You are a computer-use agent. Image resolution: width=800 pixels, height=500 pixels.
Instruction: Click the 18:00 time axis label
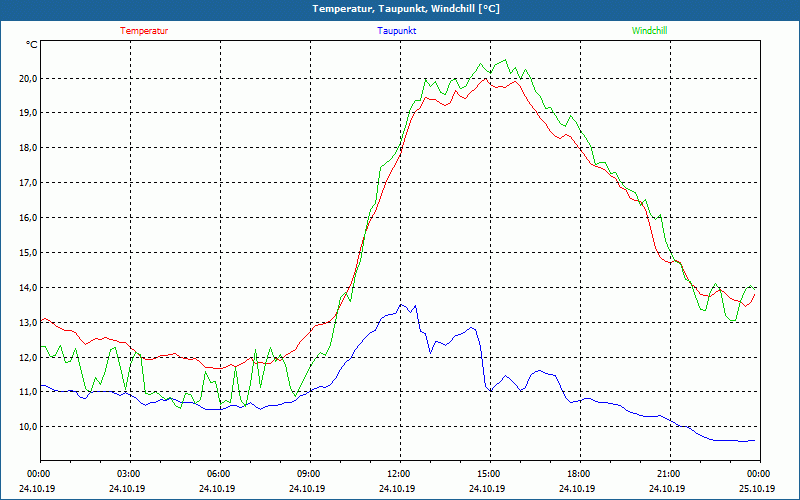pyautogui.click(x=580, y=474)
